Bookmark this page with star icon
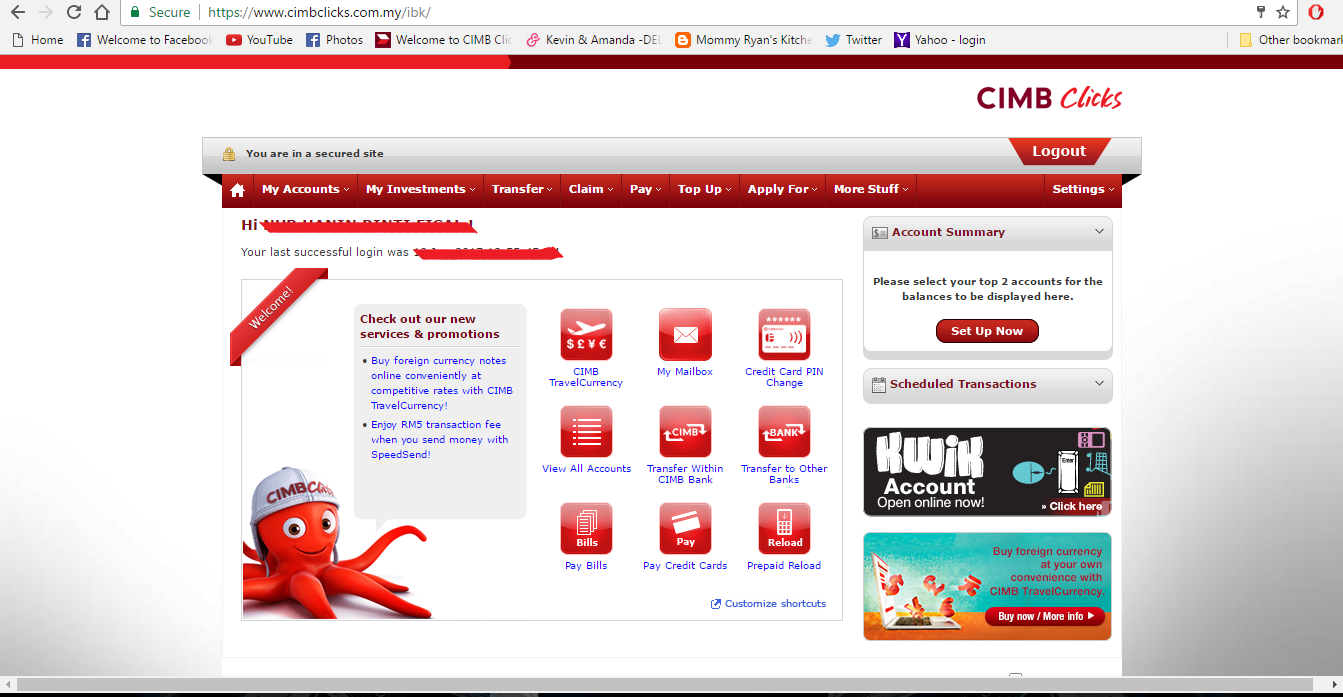 1283,12
